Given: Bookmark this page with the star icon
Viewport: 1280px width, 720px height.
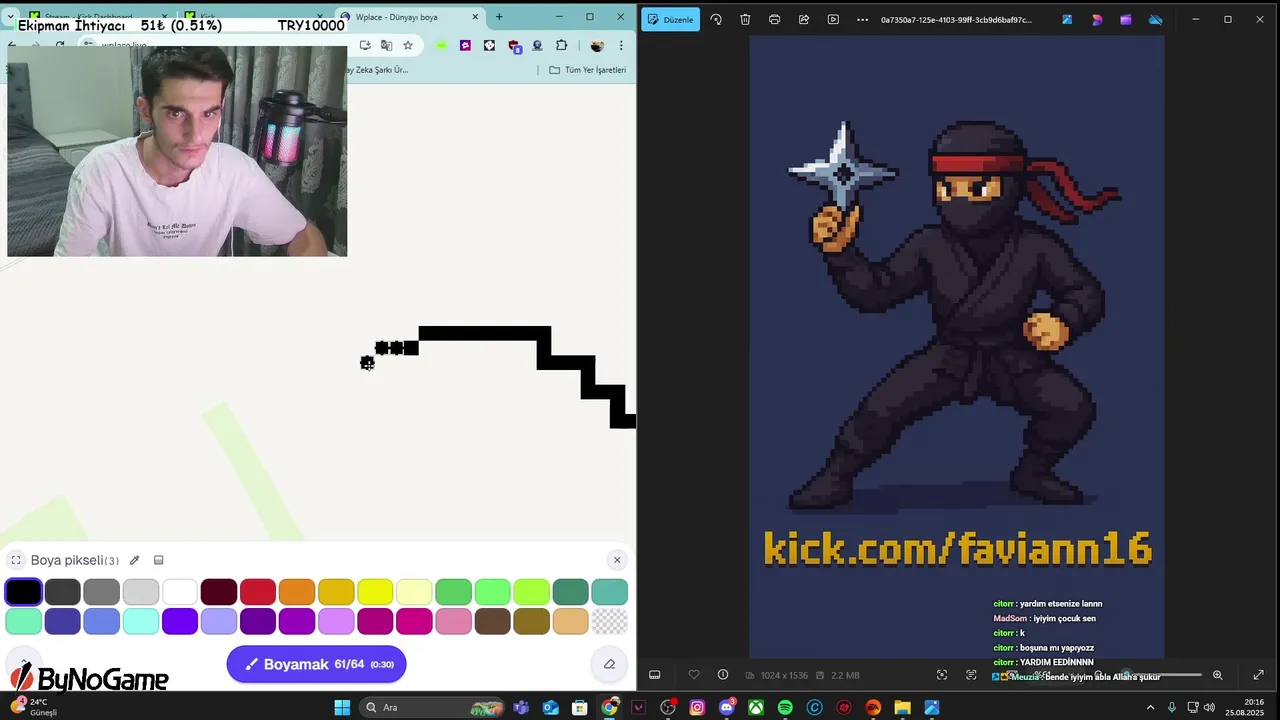Looking at the screenshot, I should click(x=408, y=45).
